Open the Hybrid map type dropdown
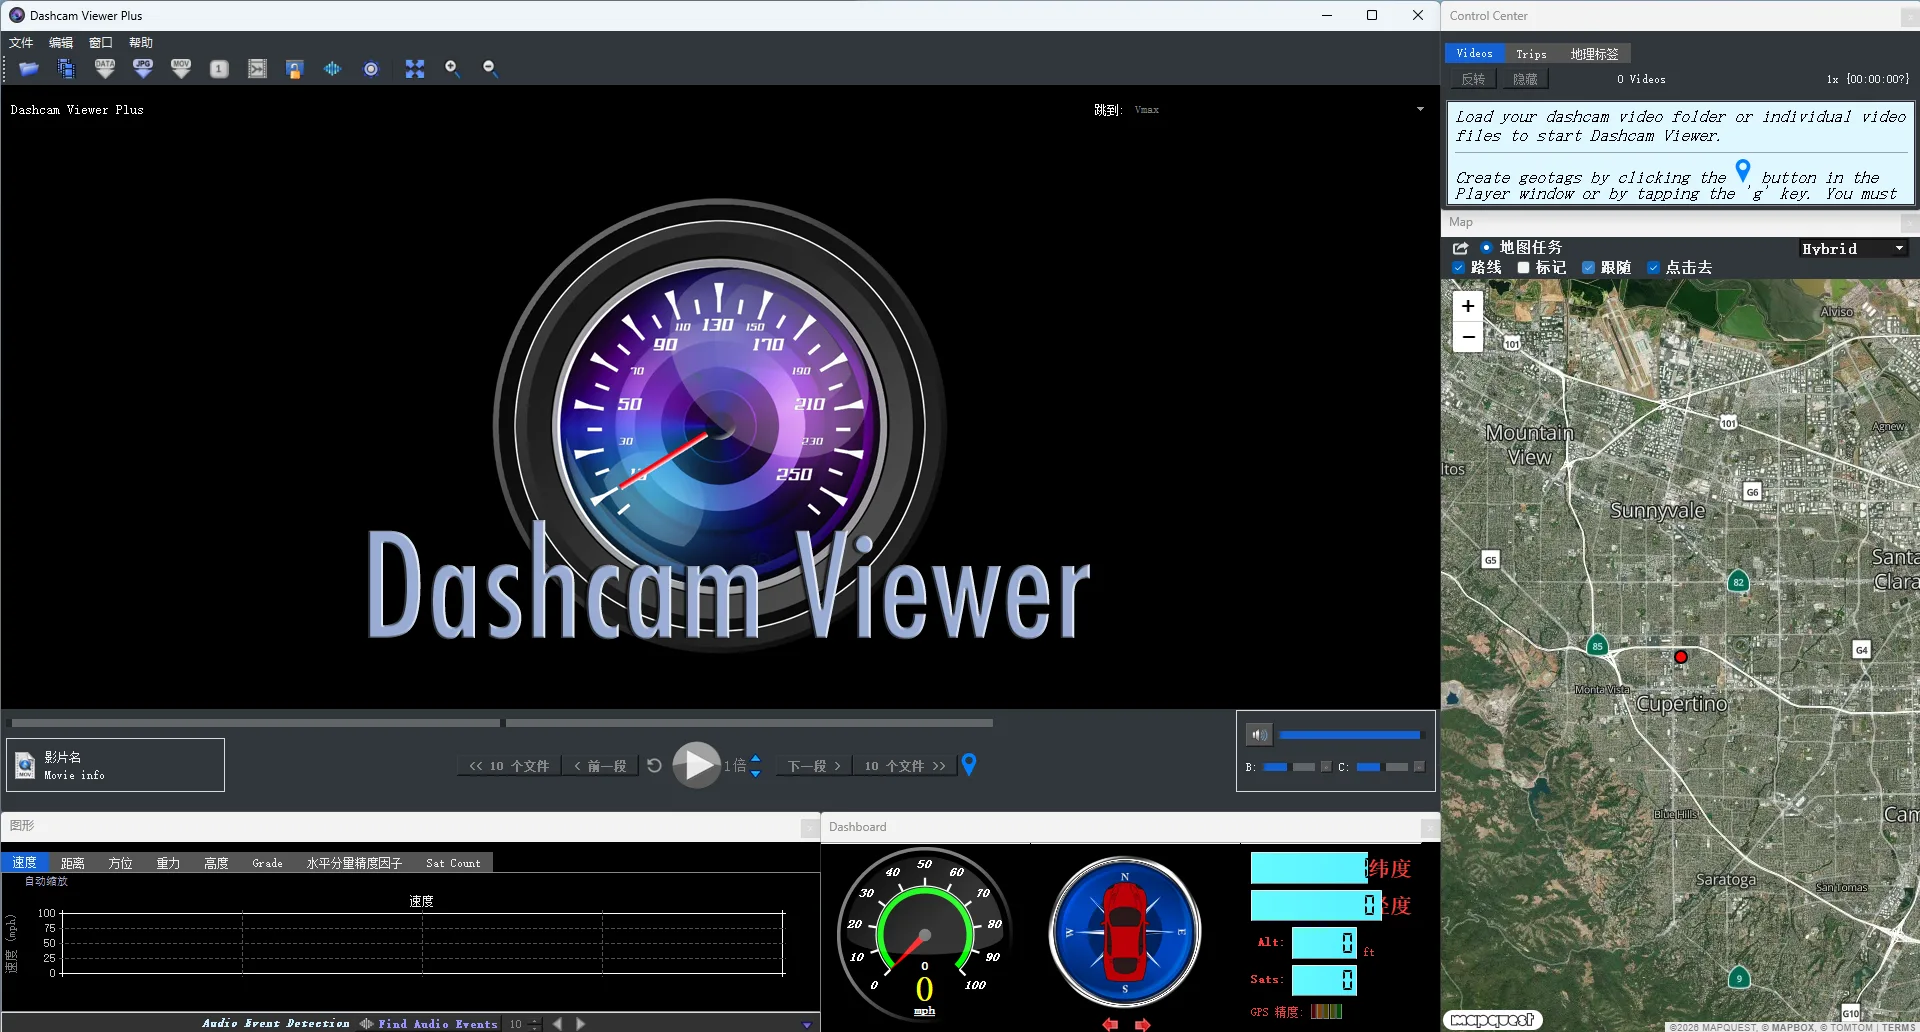The height and width of the screenshot is (1032, 1920). [x=1853, y=249]
